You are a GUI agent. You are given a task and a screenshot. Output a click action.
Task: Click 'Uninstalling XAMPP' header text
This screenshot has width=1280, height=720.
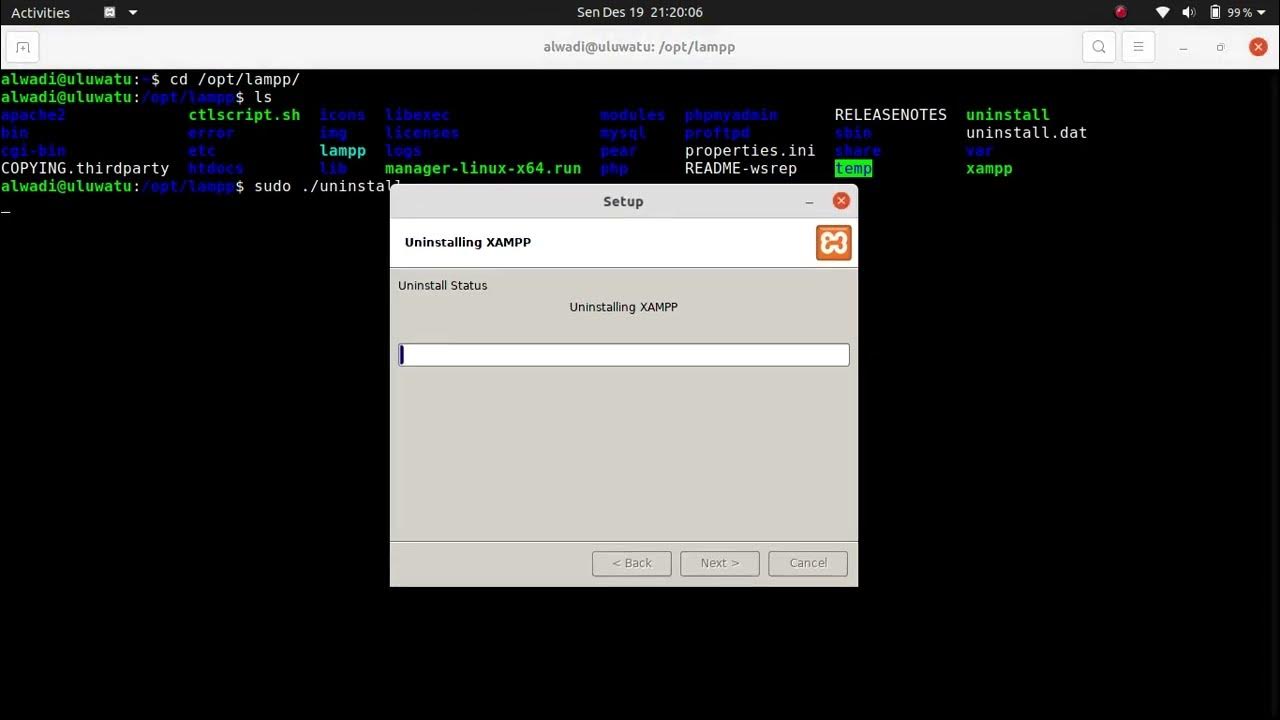tap(468, 242)
